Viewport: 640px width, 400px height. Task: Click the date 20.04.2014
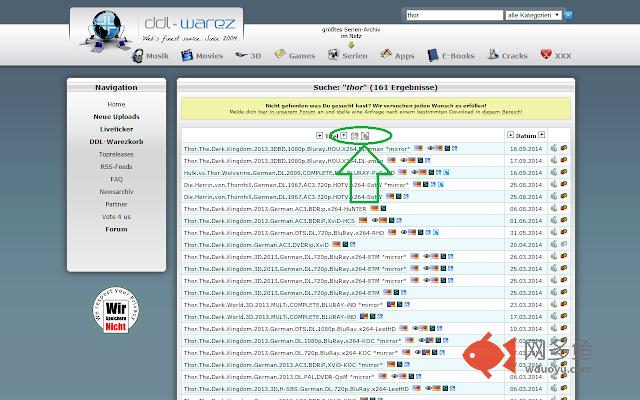coord(526,244)
